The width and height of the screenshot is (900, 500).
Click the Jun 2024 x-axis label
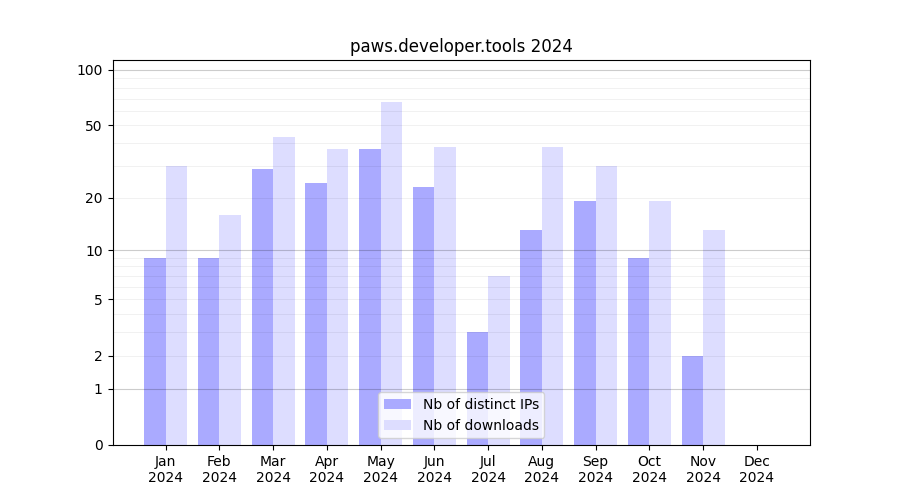(434, 469)
